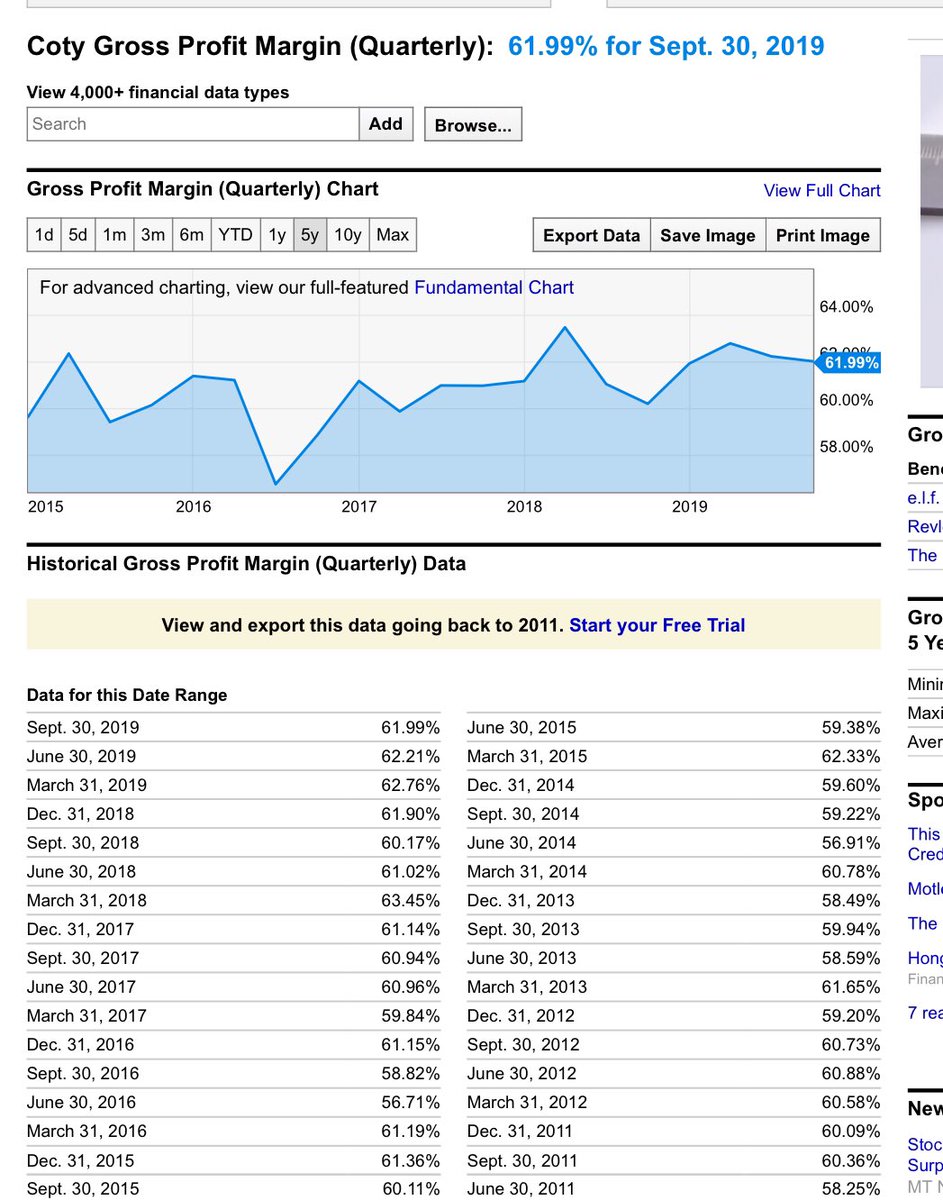
Task: Click the Dec. 31, 2012 row date
Action: (521, 1016)
